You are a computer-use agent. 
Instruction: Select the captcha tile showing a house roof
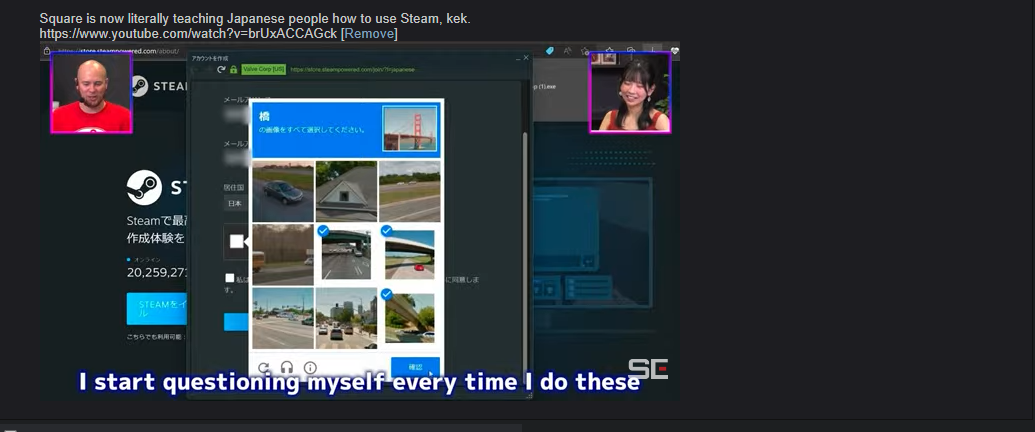(x=346, y=191)
